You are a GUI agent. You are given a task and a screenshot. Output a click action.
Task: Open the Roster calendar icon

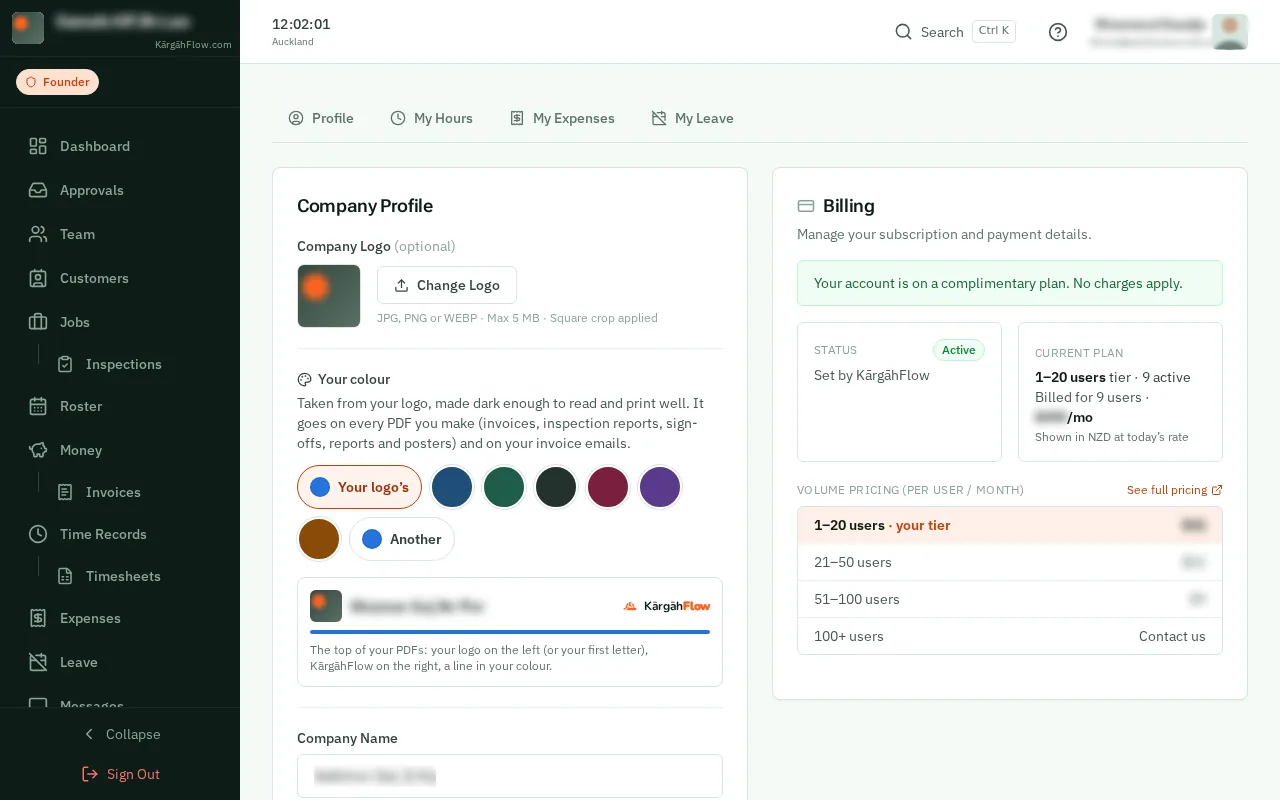tap(38, 406)
